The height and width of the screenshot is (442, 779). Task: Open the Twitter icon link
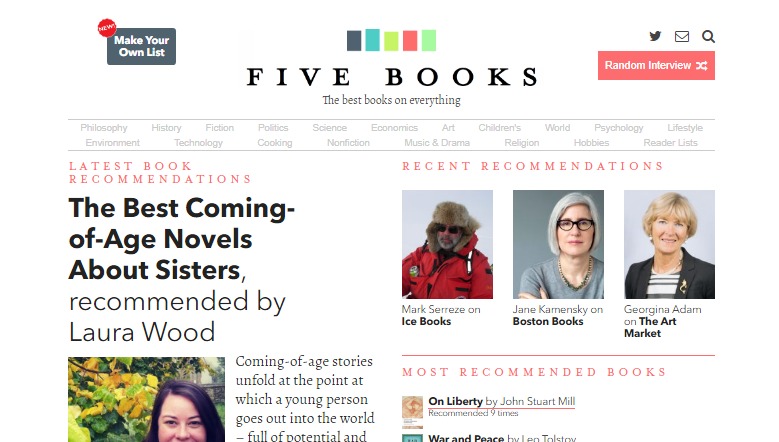pyautogui.click(x=655, y=36)
